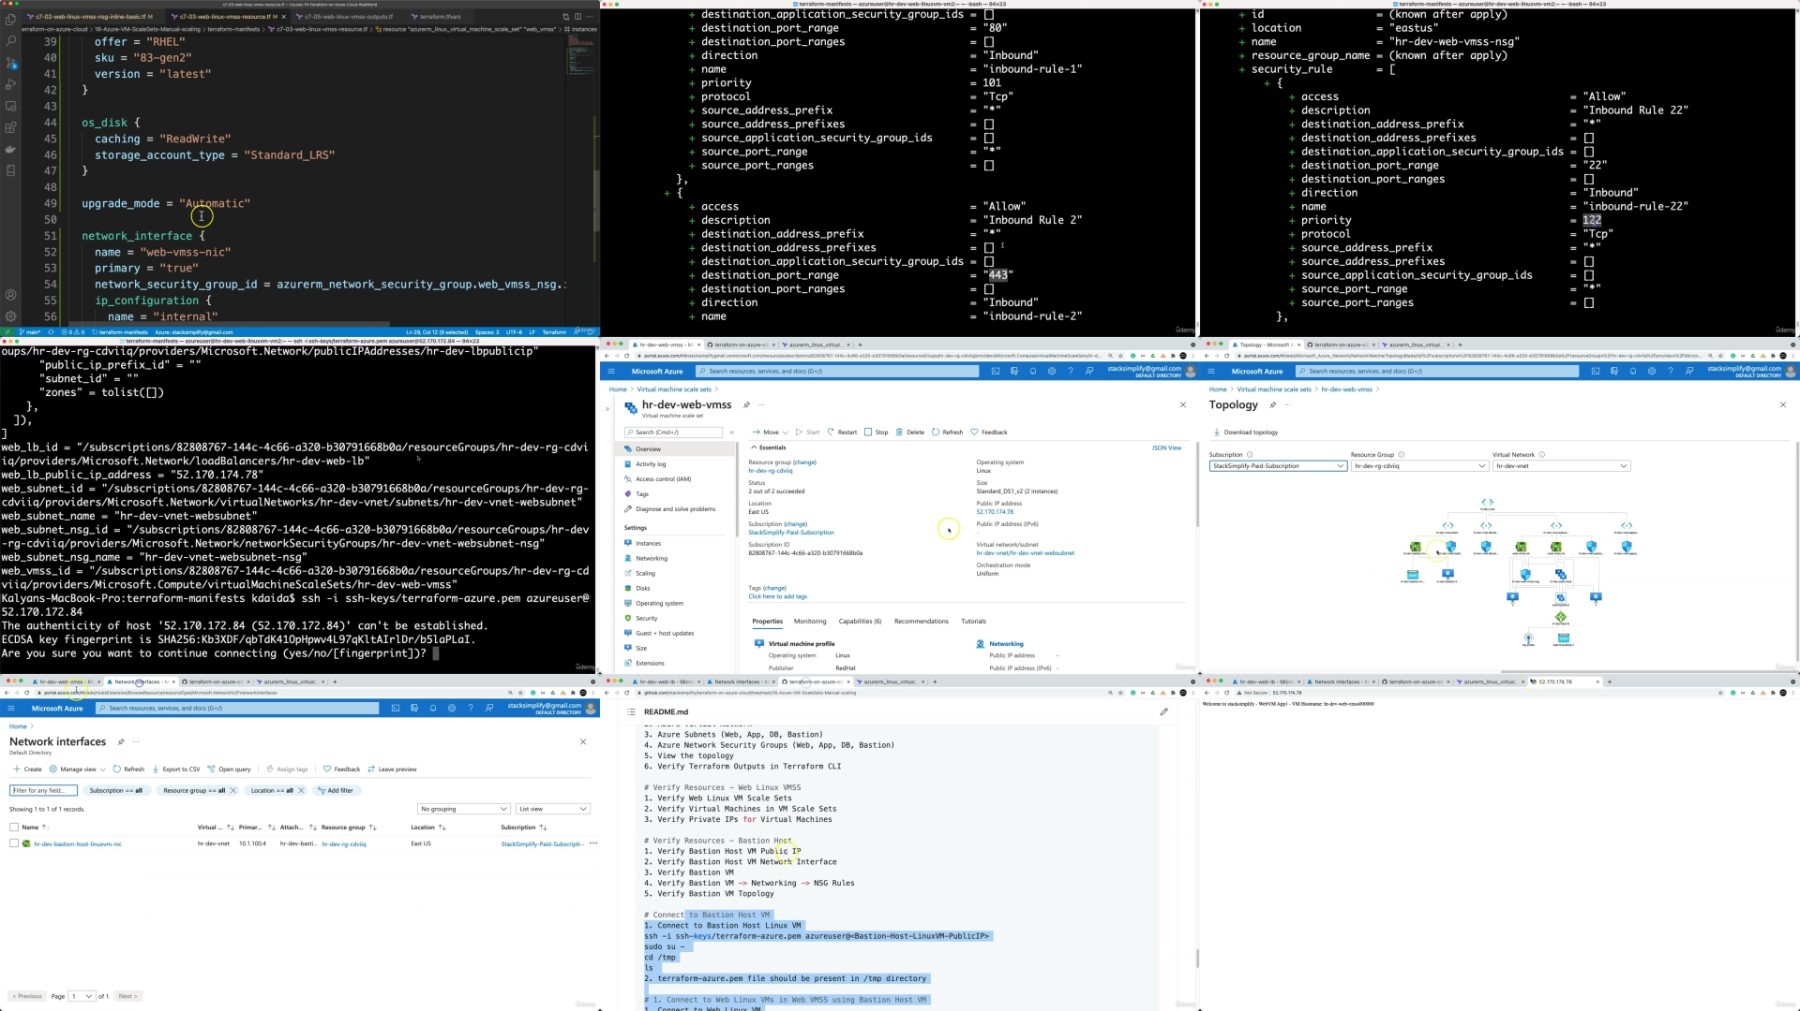Open hr-dev-bastion-host-linuxvm-nic link
1800x1011 pixels.
coord(77,844)
